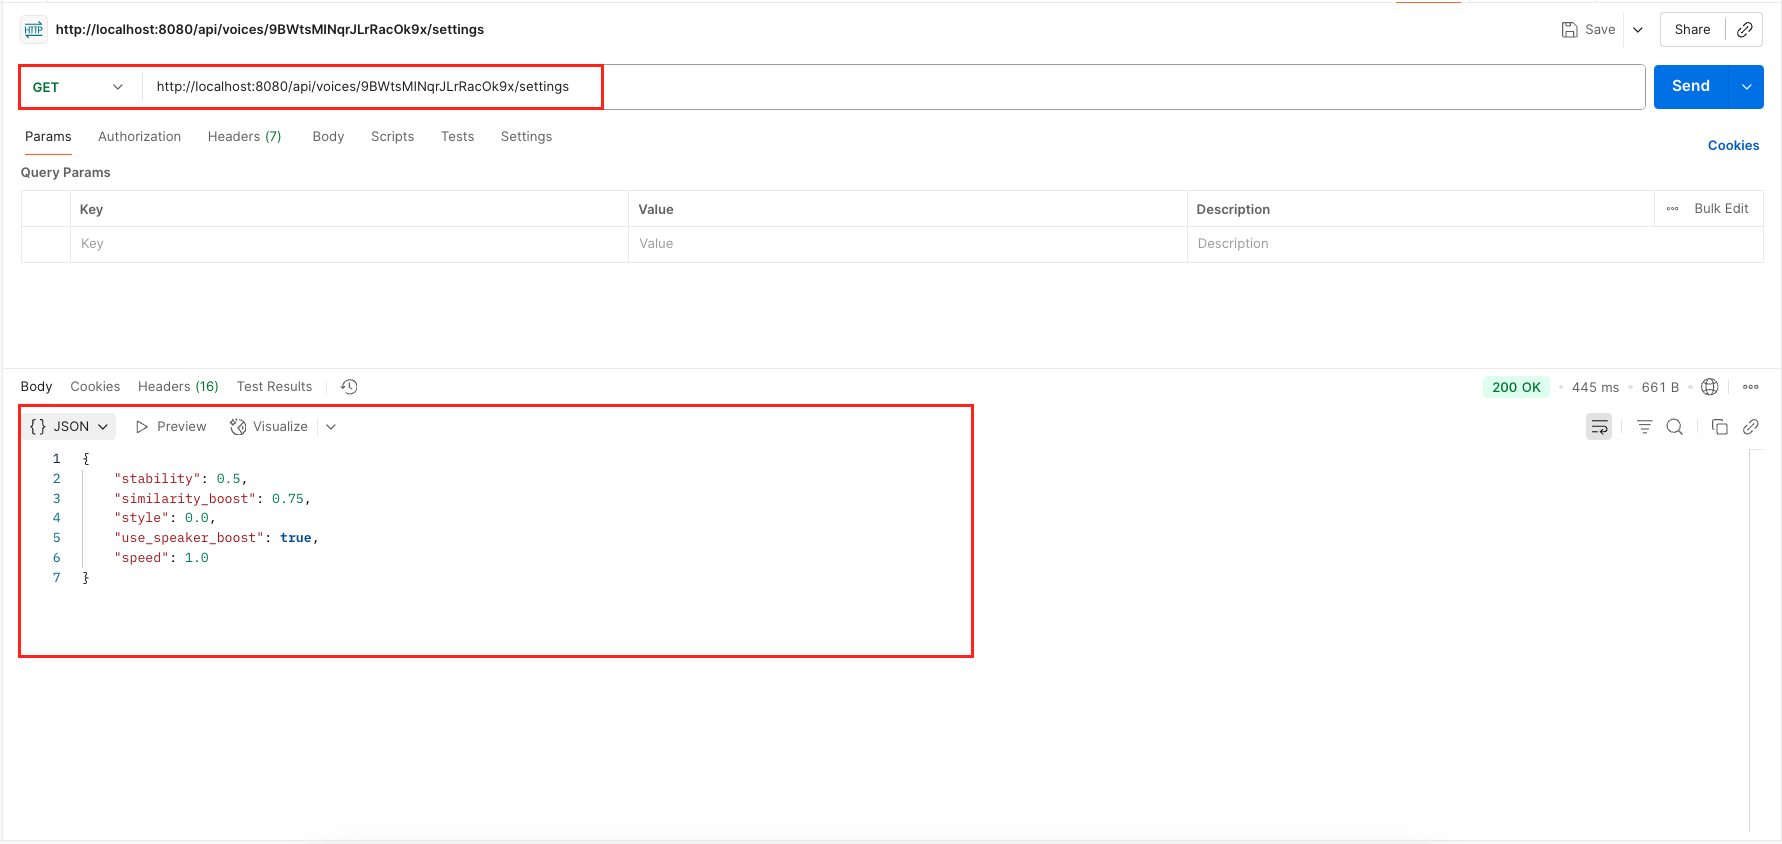
Task: Open the Headers (7) request tab
Action: 244,137
